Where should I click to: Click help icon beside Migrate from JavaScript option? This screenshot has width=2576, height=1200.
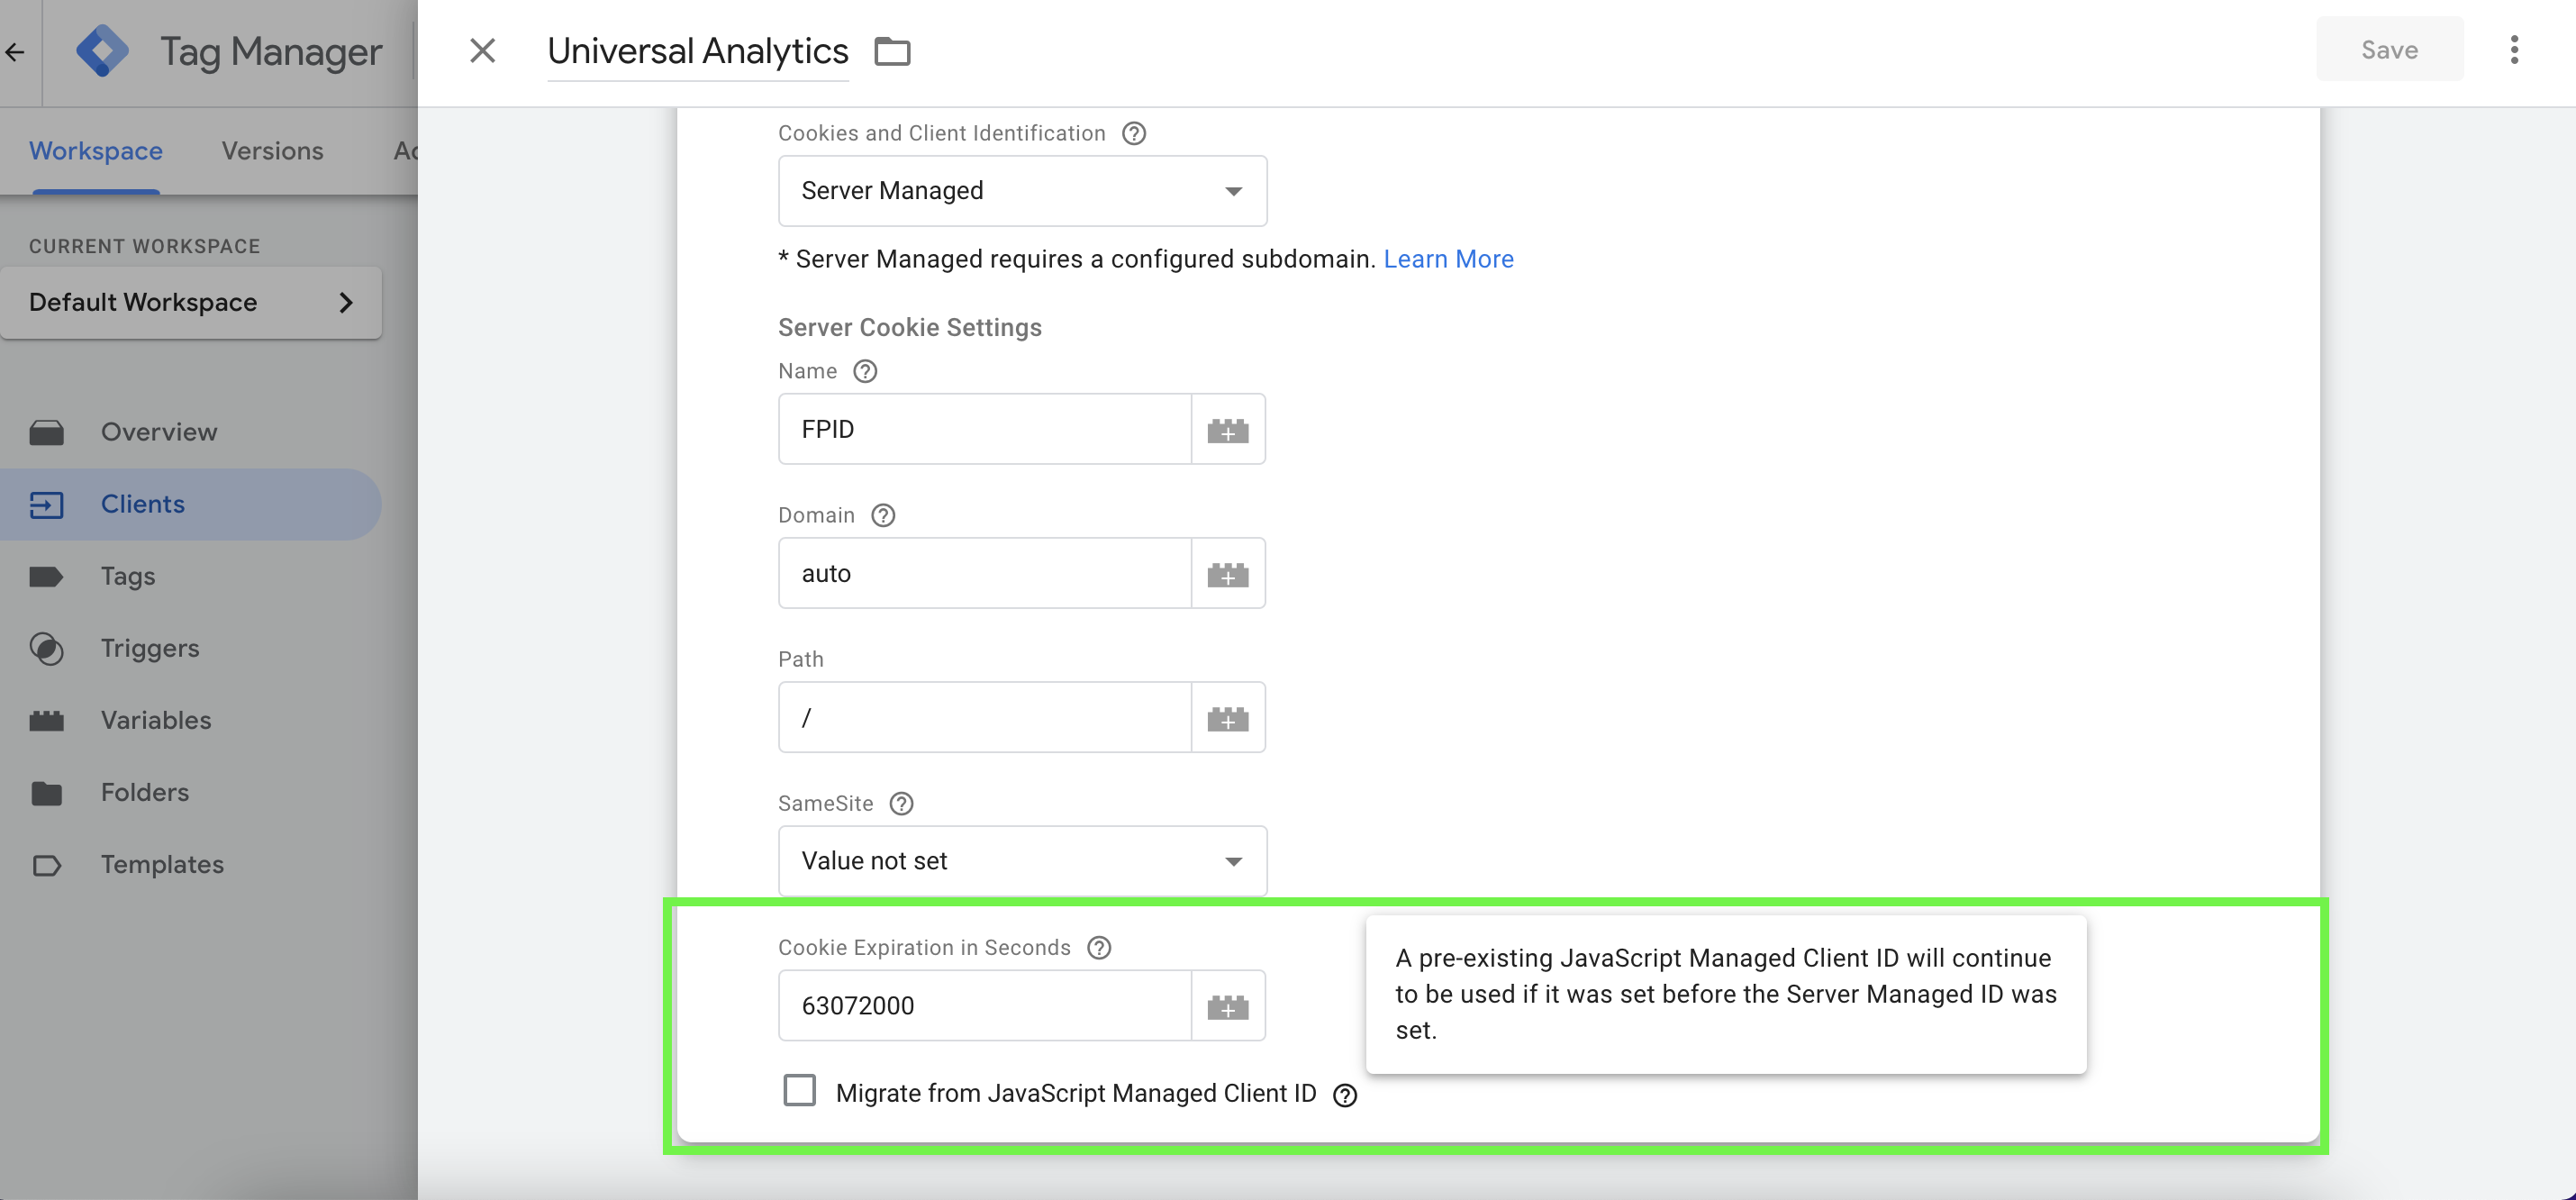[1345, 1095]
